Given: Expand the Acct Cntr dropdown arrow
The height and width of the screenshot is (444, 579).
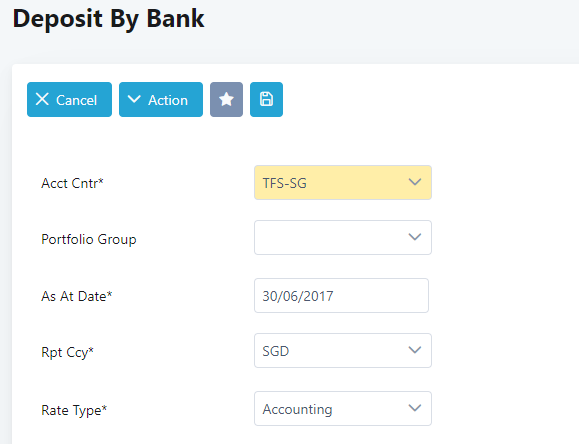Looking at the screenshot, I should [x=415, y=182].
